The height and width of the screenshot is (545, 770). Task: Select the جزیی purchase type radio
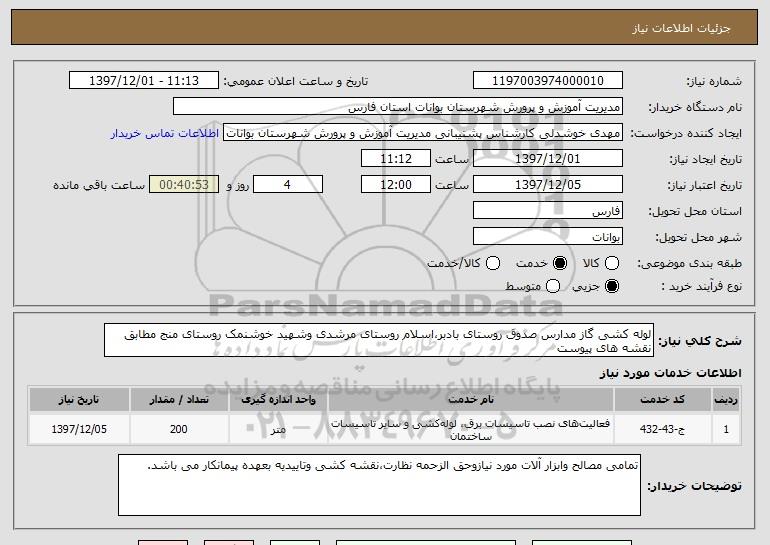[x=612, y=286]
